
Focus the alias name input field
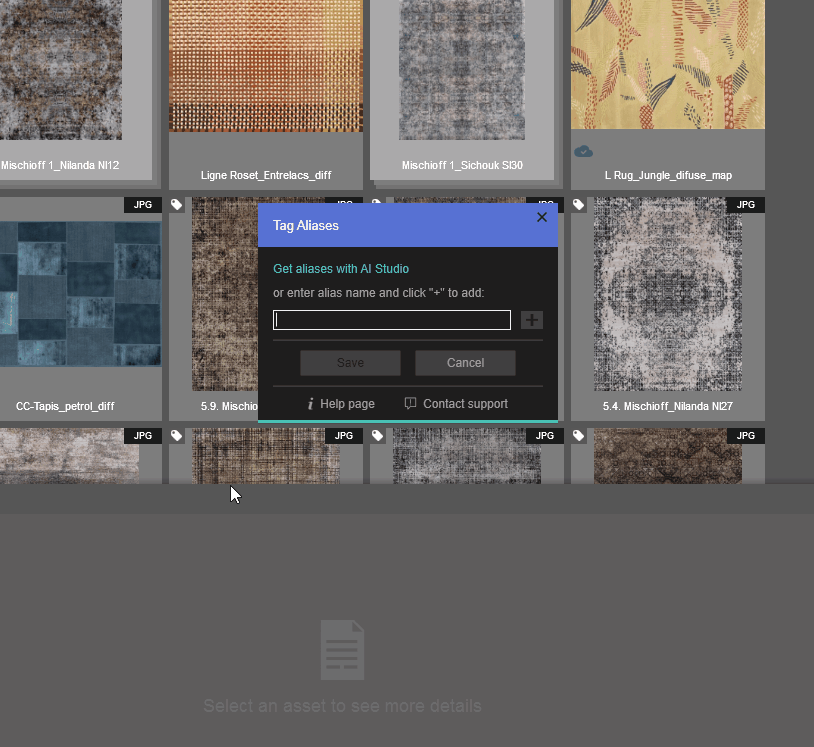(x=392, y=320)
